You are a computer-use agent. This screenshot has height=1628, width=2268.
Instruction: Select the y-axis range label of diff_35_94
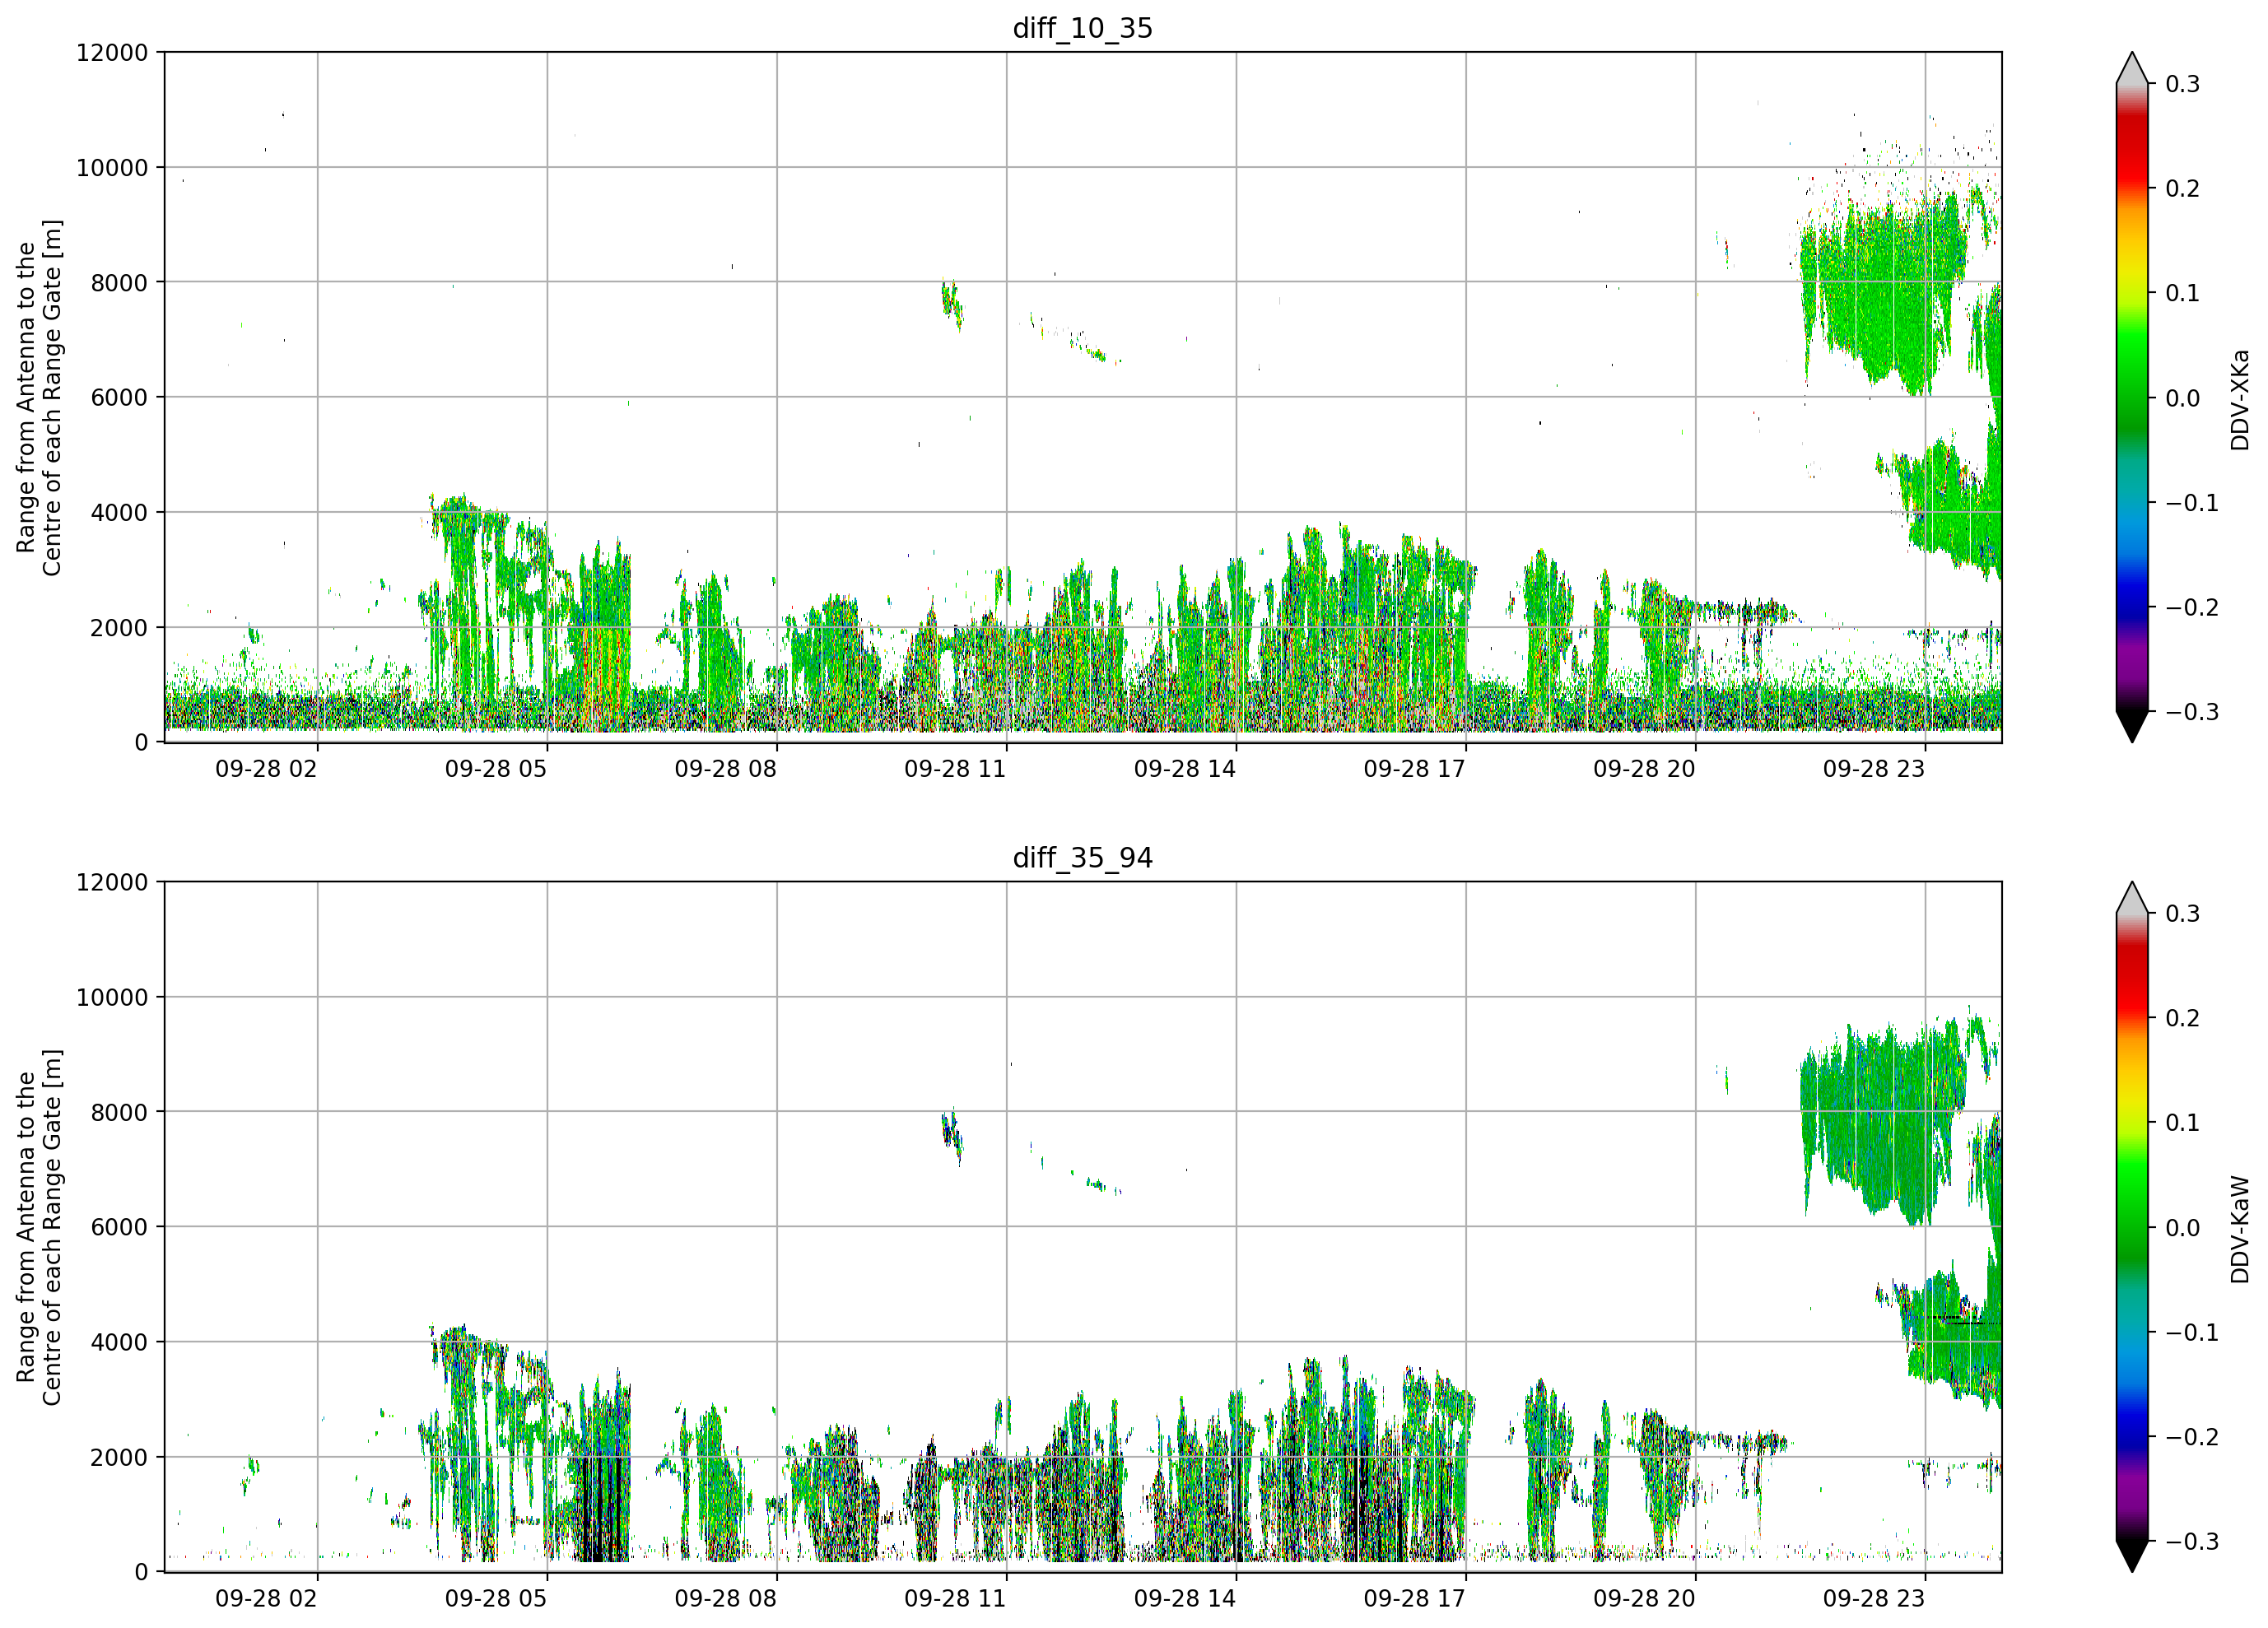point(39,1227)
